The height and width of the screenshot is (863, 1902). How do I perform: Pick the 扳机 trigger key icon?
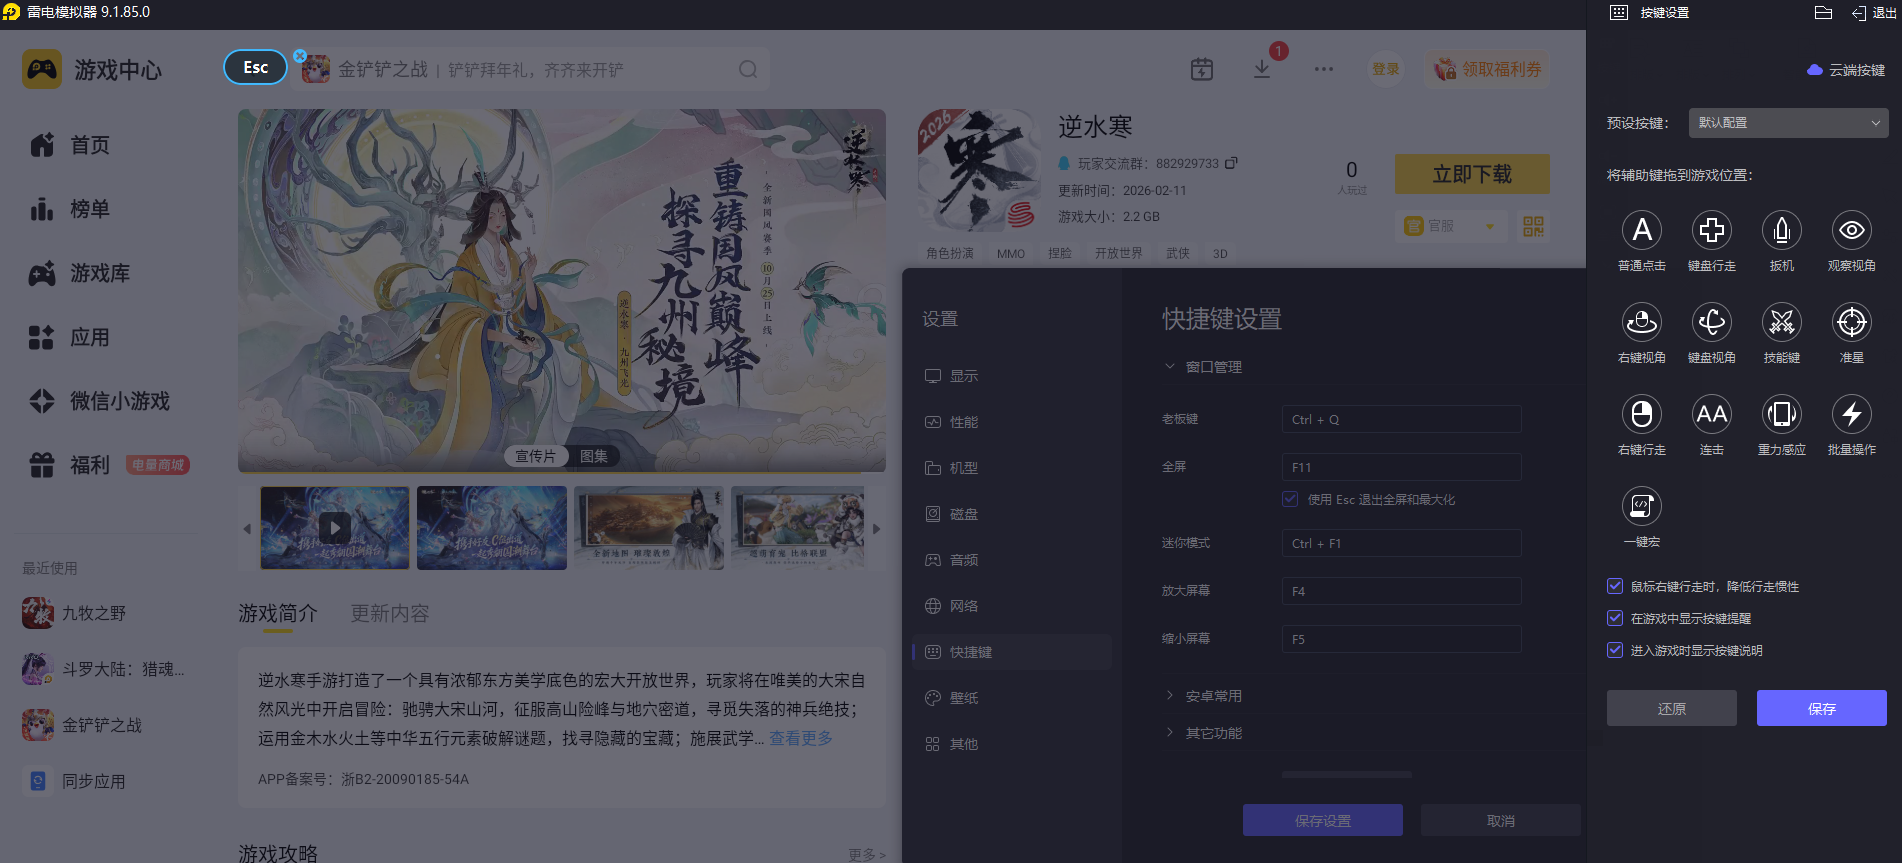1781,231
